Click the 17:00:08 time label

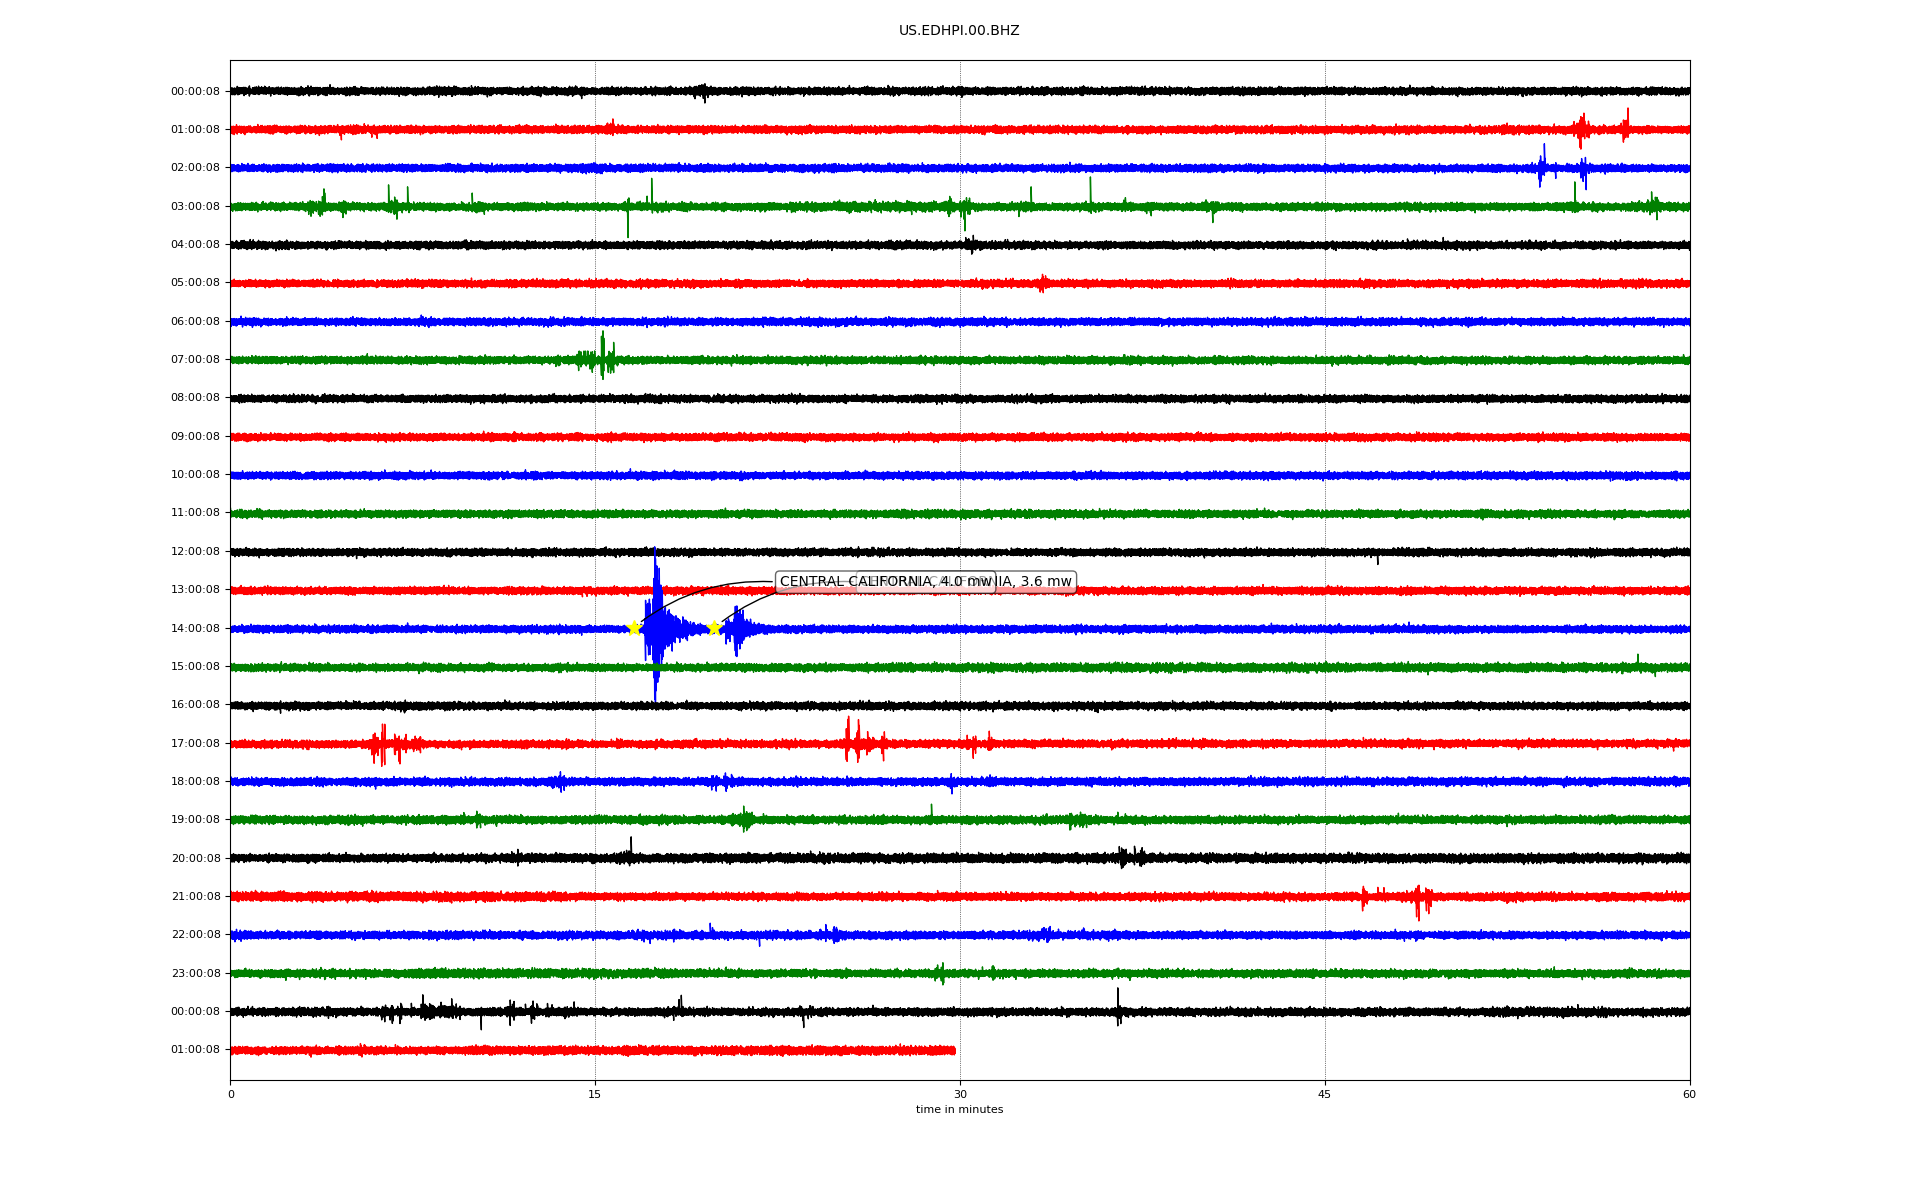pos(195,743)
